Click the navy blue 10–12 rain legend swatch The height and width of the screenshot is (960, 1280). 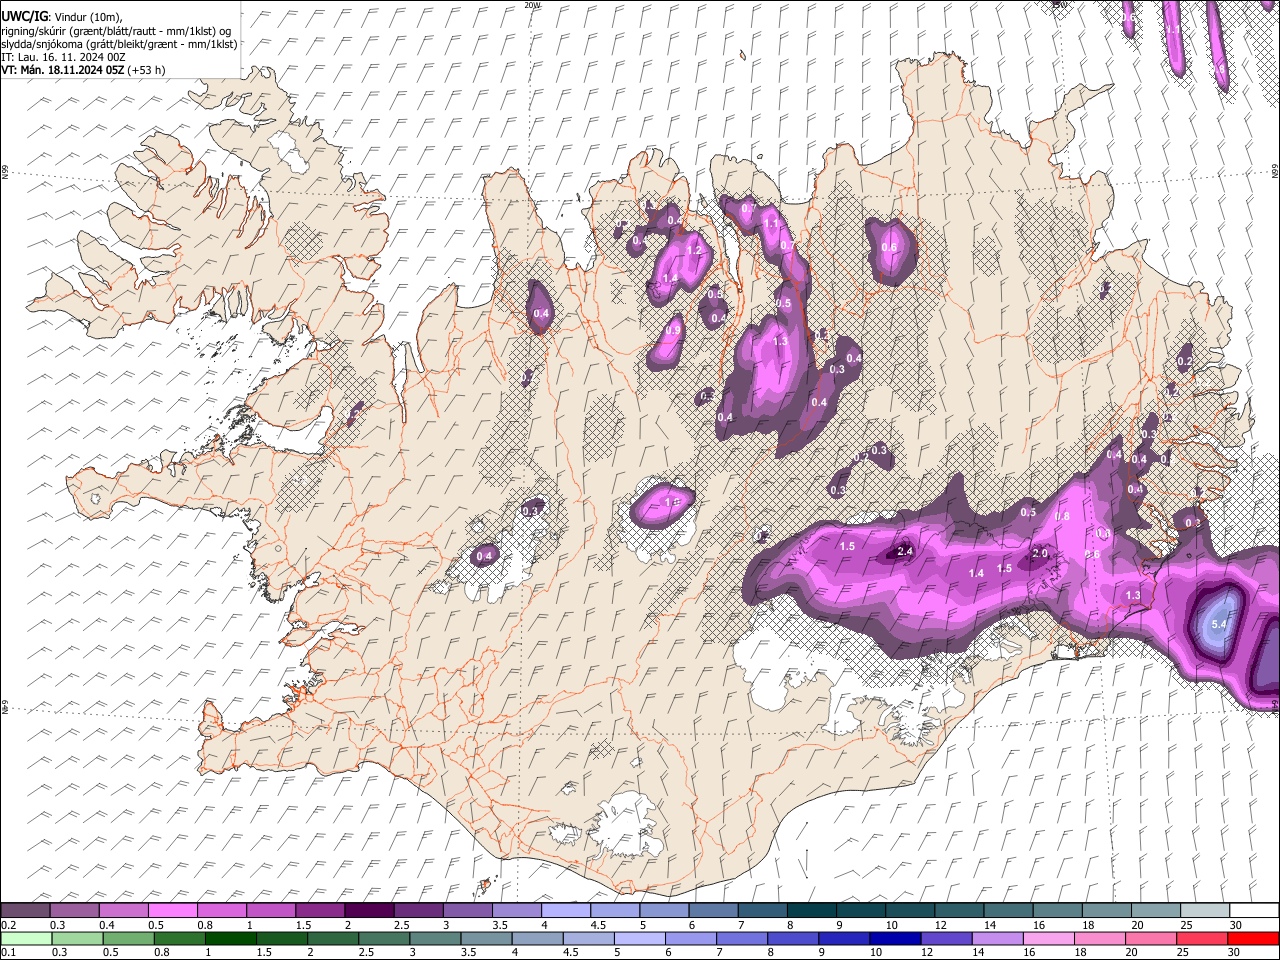[894, 939]
